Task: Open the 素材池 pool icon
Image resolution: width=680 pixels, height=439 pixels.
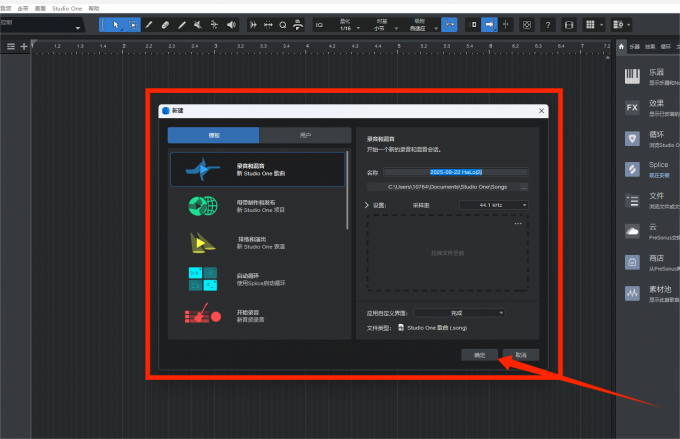Action: 632,293
